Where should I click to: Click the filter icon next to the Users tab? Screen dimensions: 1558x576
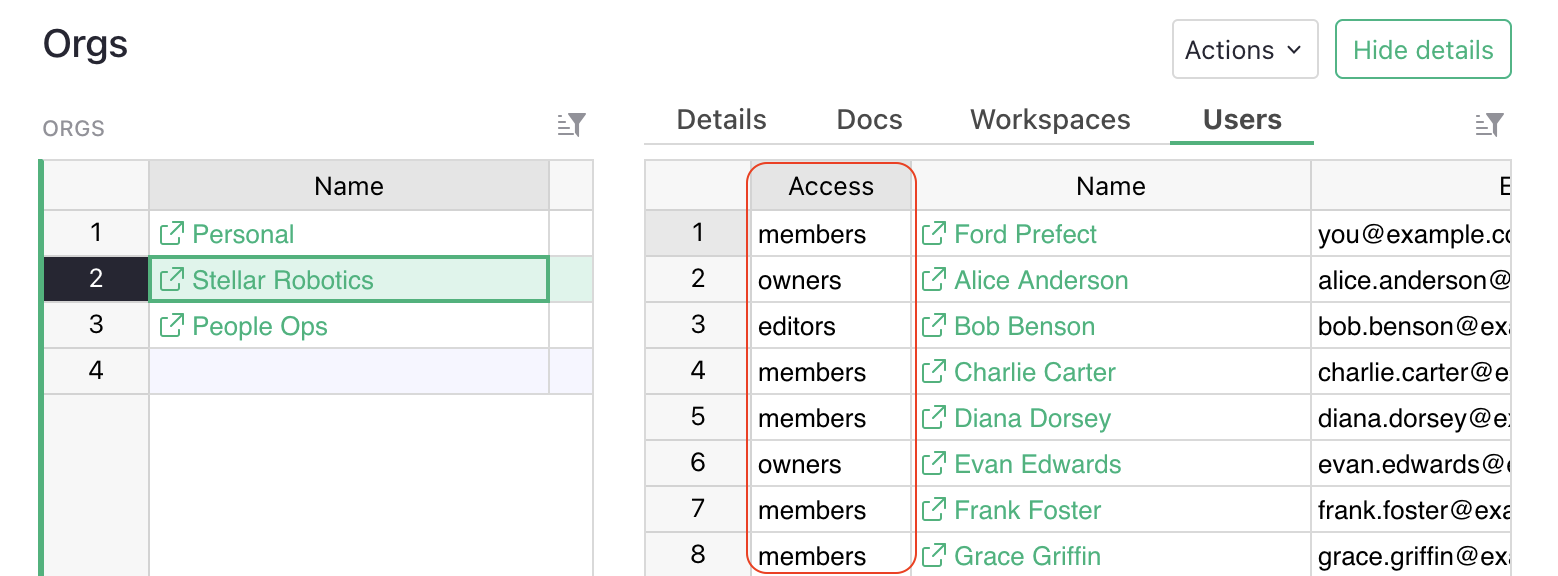tap(1488, 125)
